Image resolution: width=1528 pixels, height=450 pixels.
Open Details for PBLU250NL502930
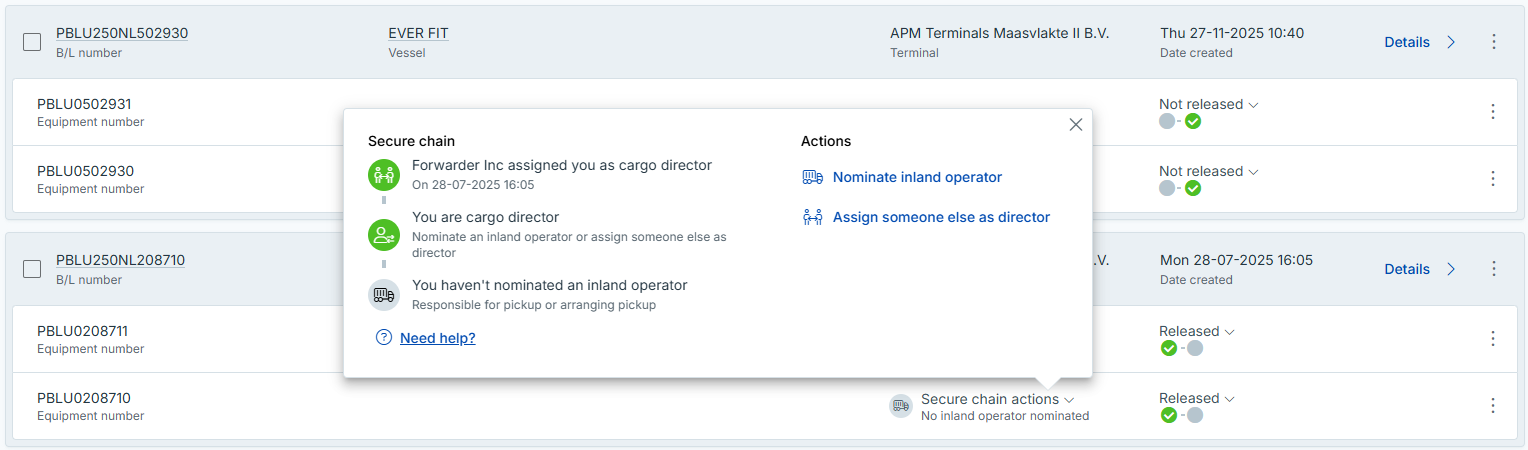click(x=1407, y=42)
